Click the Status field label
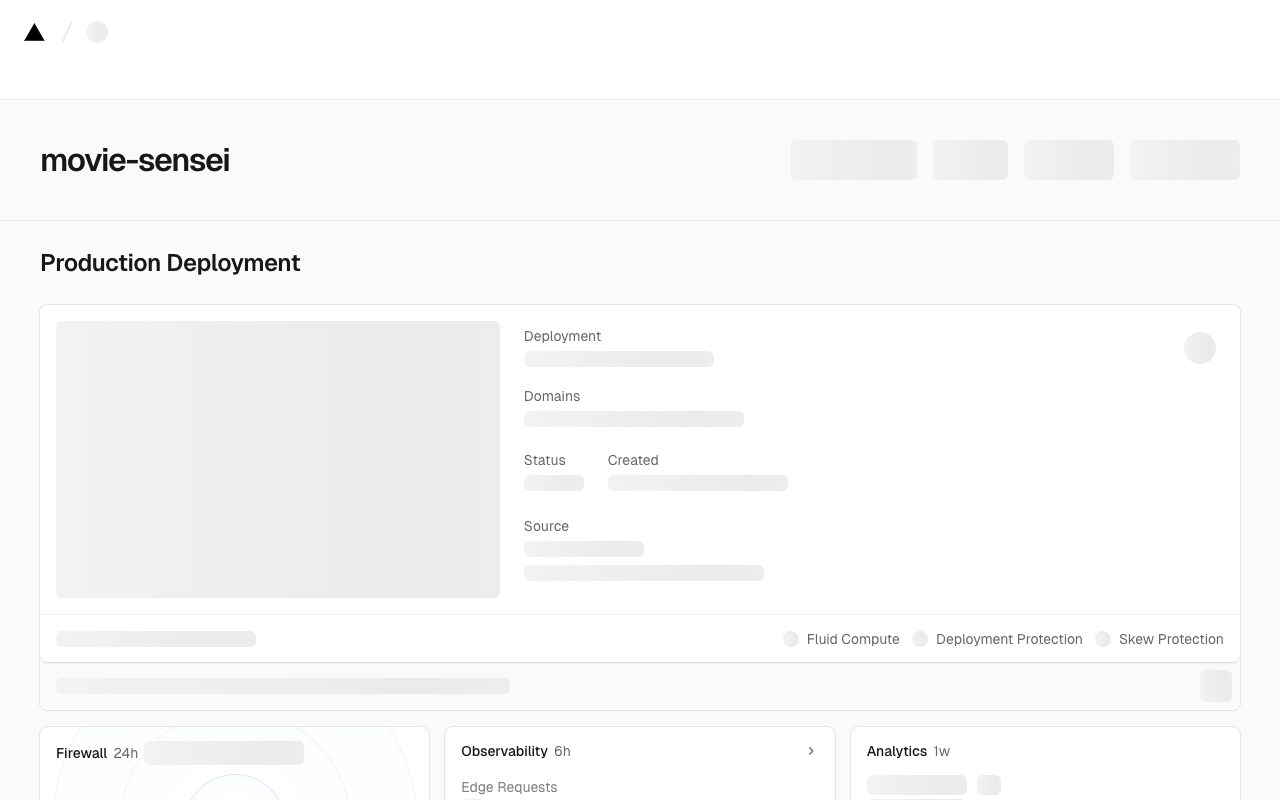Viewport: 1280px width, 800px height. (545, 460)
